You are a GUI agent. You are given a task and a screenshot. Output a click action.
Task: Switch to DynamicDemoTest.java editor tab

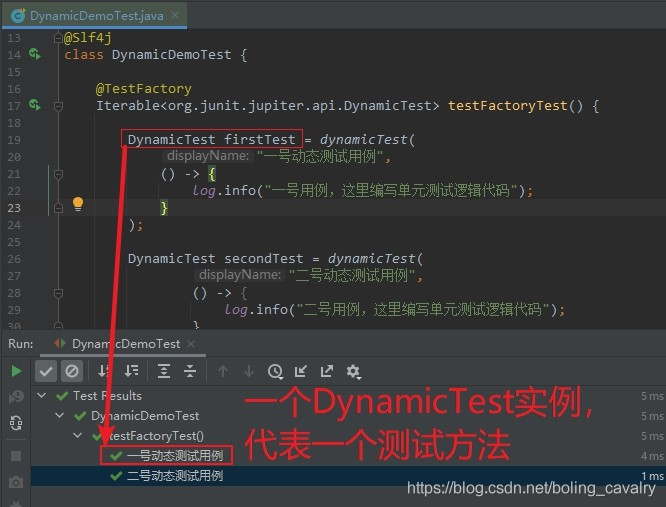[x=96, y=16]
